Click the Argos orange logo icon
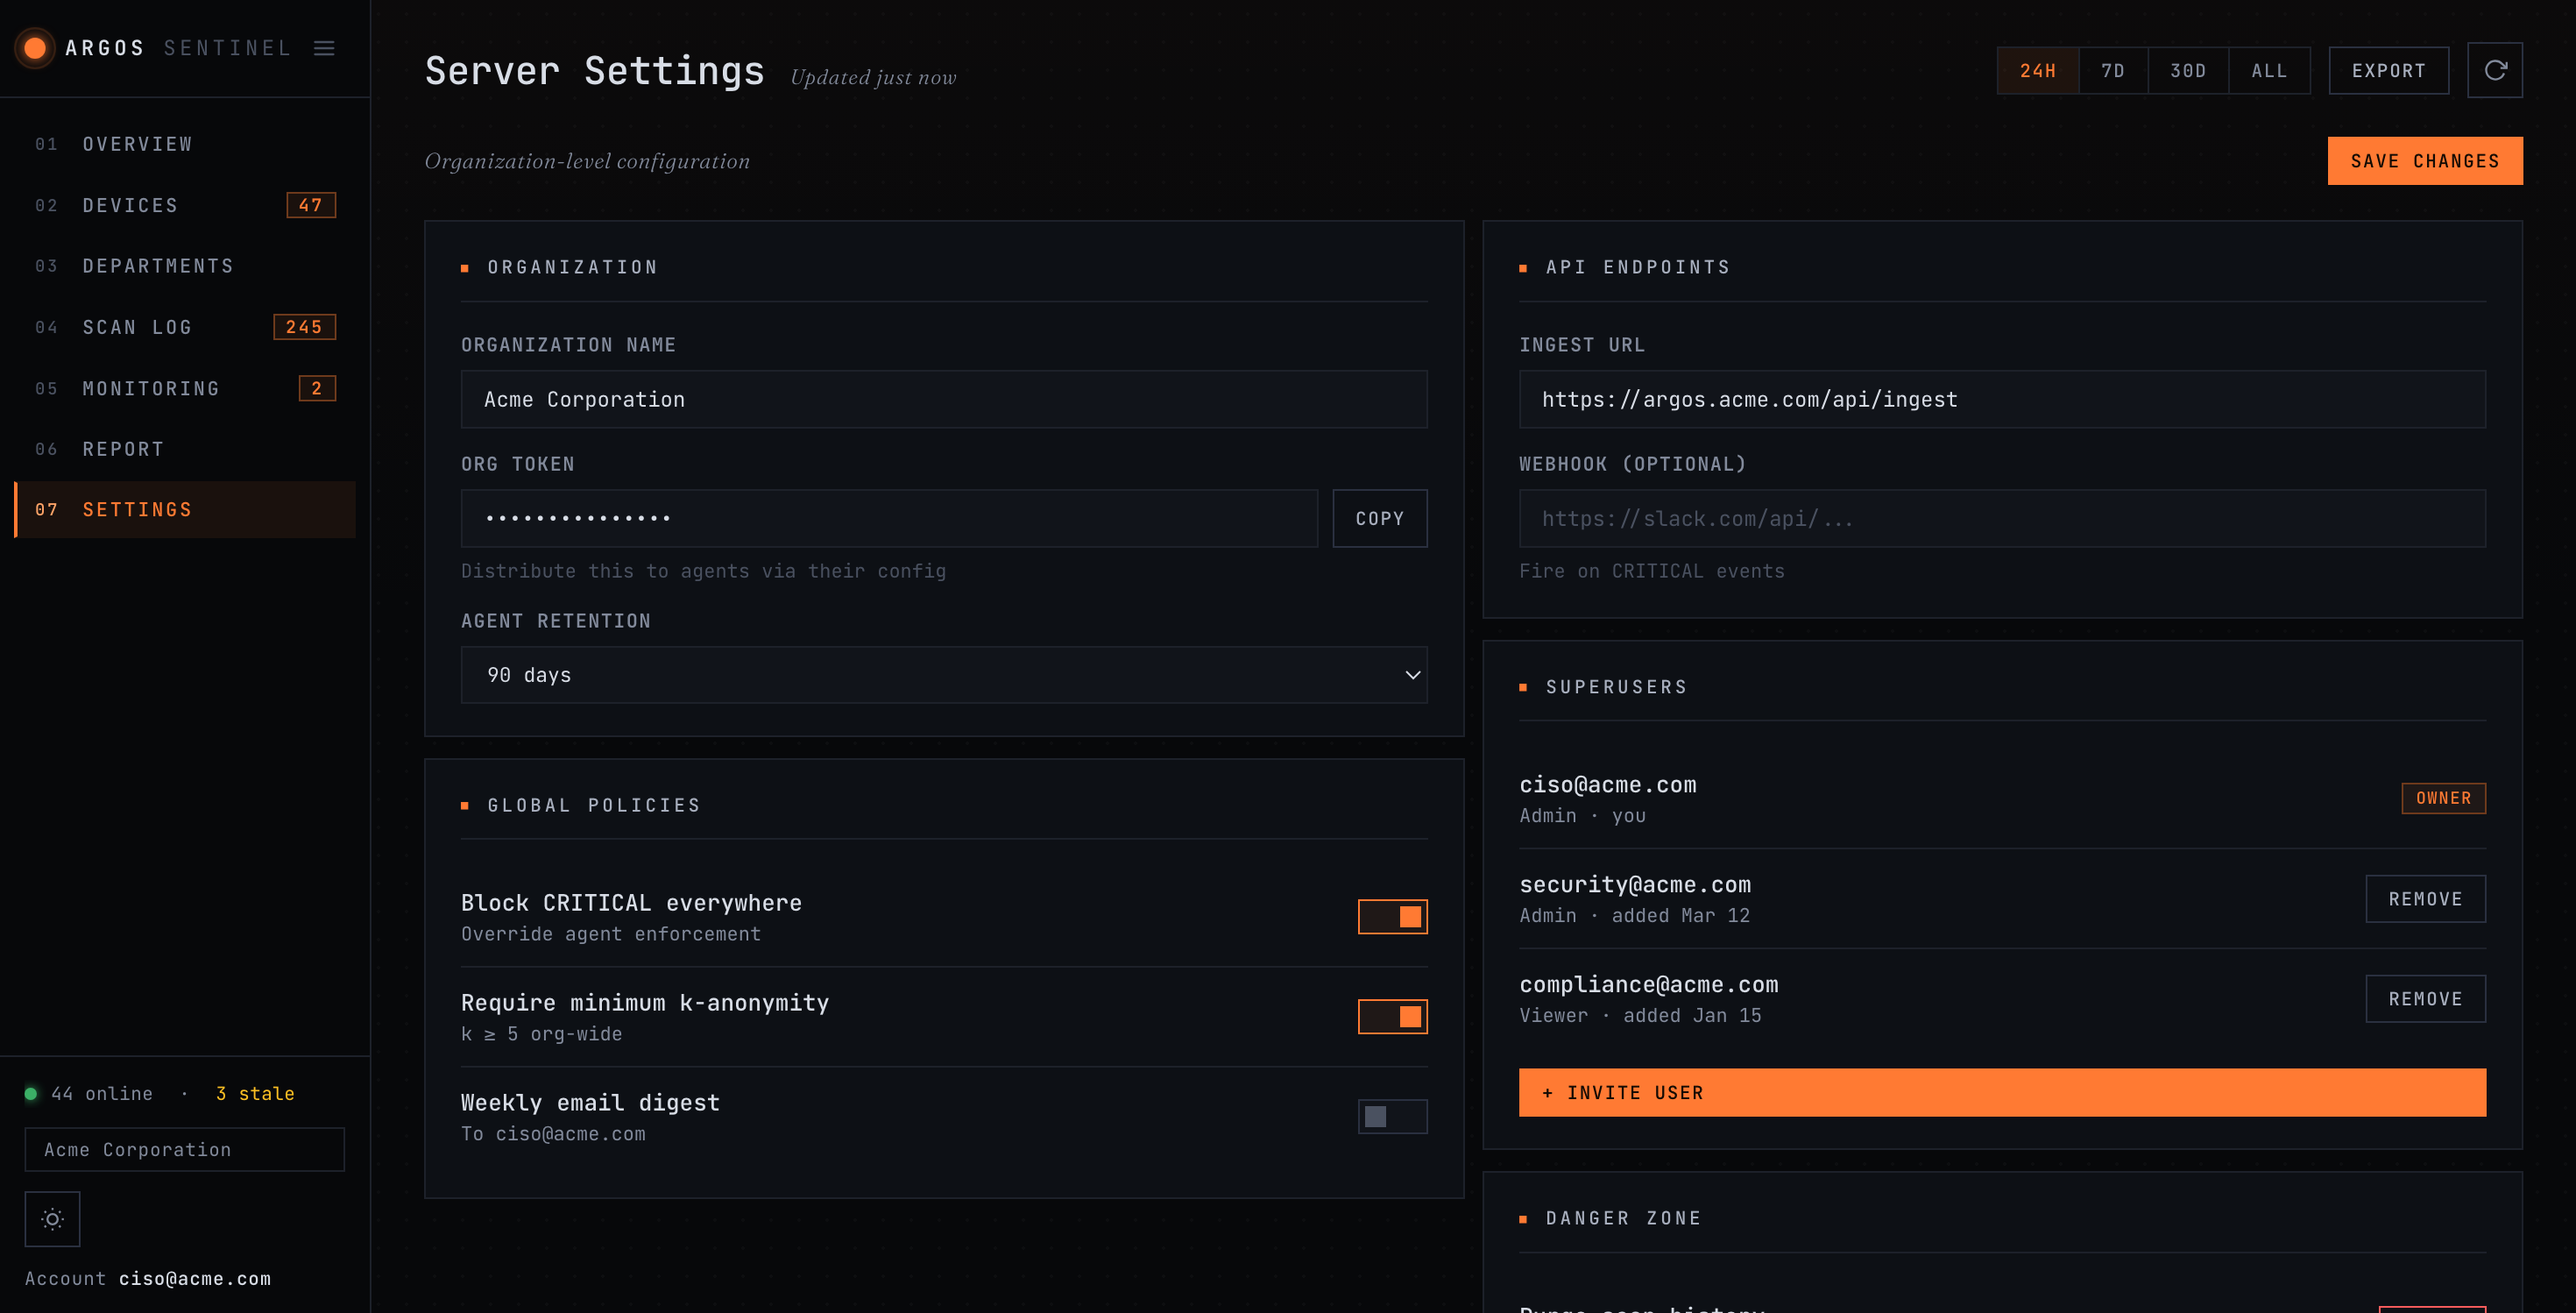 coord(35,48)
